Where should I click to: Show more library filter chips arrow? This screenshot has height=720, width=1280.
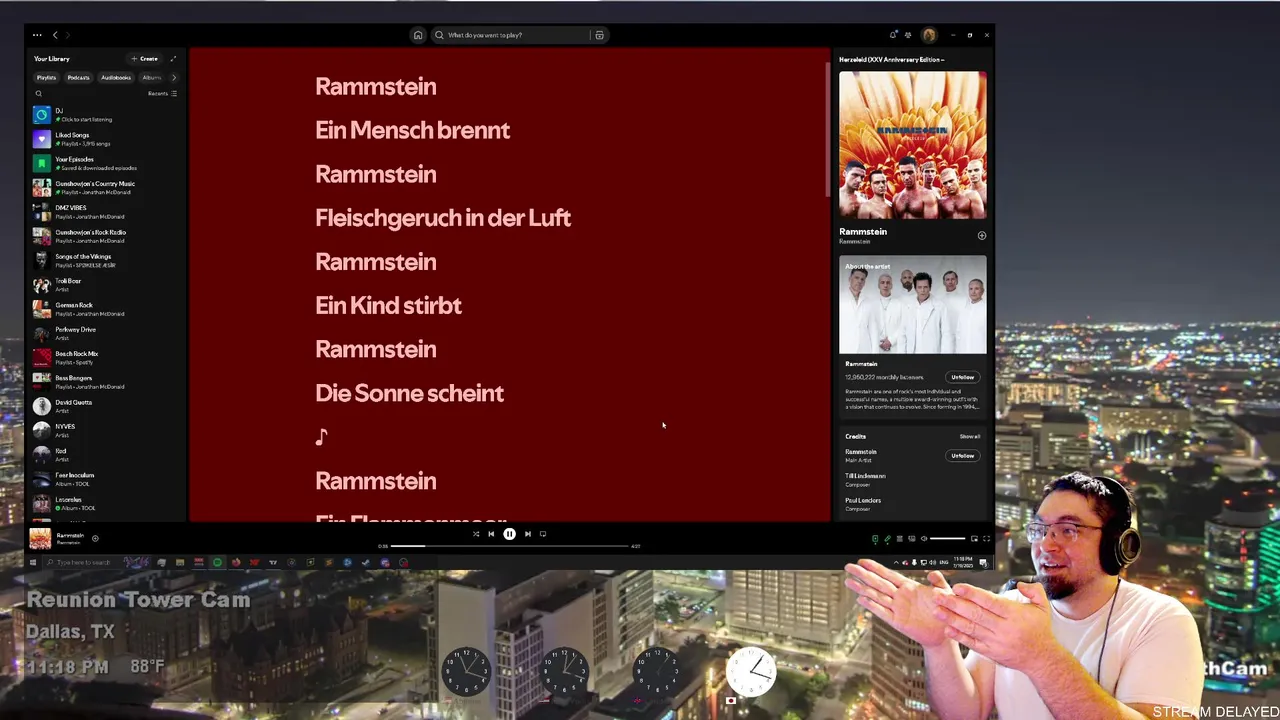pyautogui.click(x=174, y=77)
